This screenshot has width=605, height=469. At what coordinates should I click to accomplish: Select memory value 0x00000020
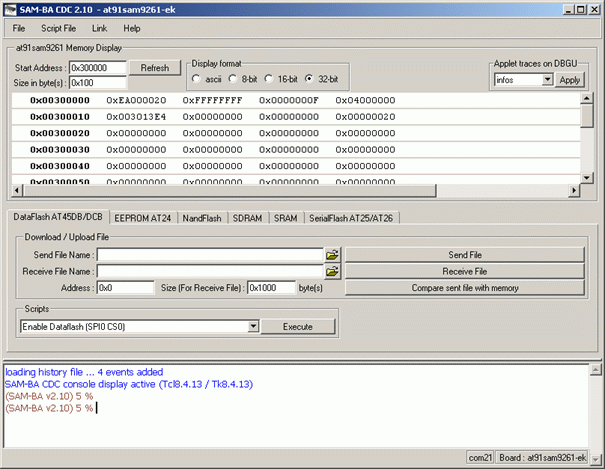(x=365, y=117)
